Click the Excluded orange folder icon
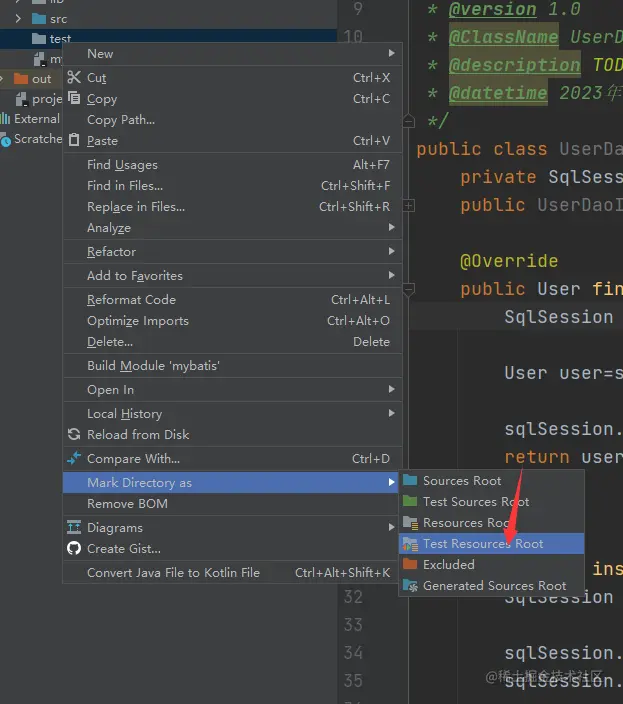 point(410,565)
